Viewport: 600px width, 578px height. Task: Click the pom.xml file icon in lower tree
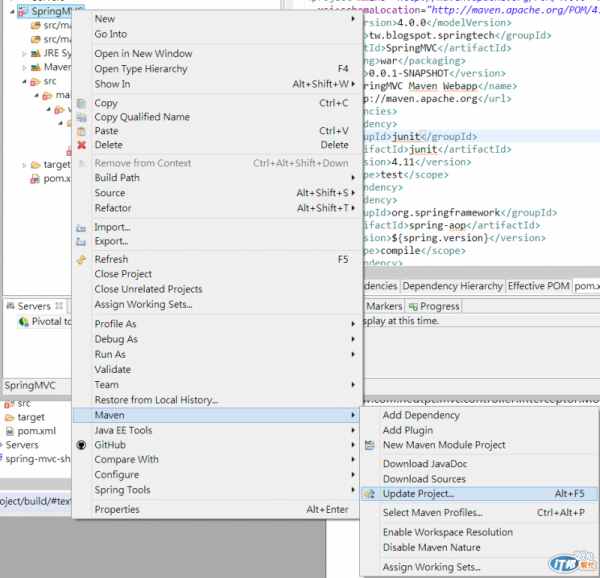pos(10,431)
